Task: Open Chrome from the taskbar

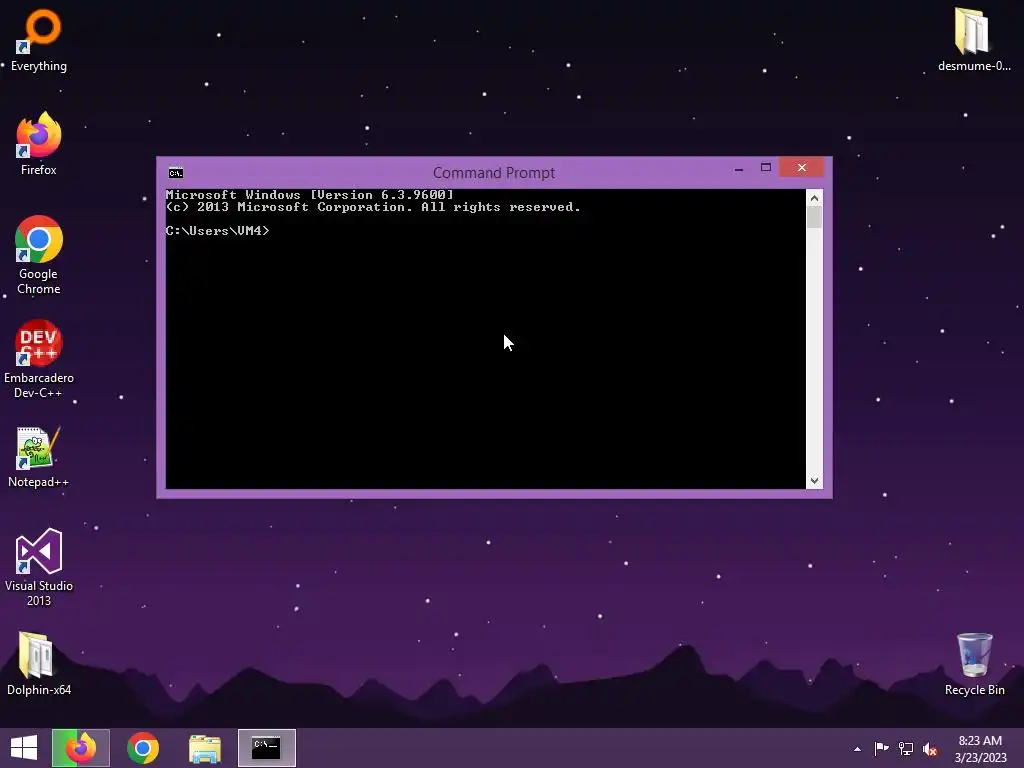Action: [143, 748]
